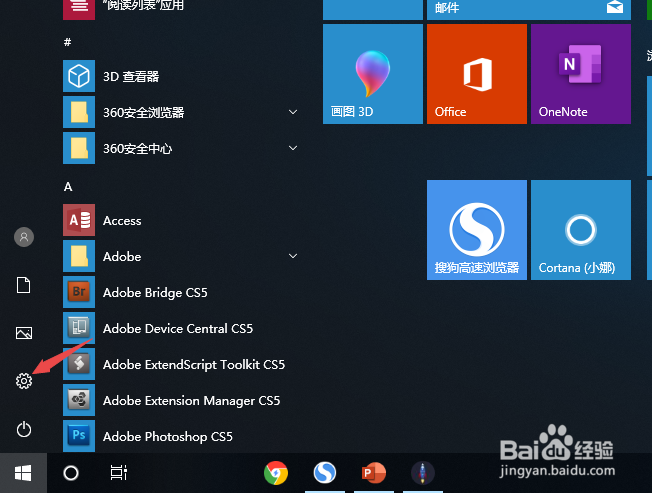Viewport: 652px width, 493px height.
Task: Open the 邮件 mail tile
Action: 529,10
